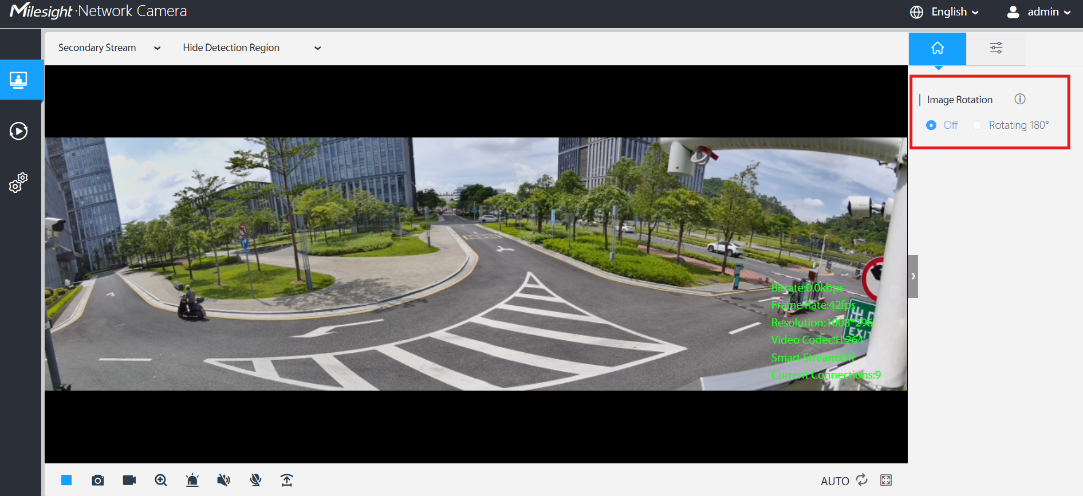This screenshot has height=496, width=1083.
Task: Select the home tab in side panel
Action: pyautogui.click(x=937, y=48)
